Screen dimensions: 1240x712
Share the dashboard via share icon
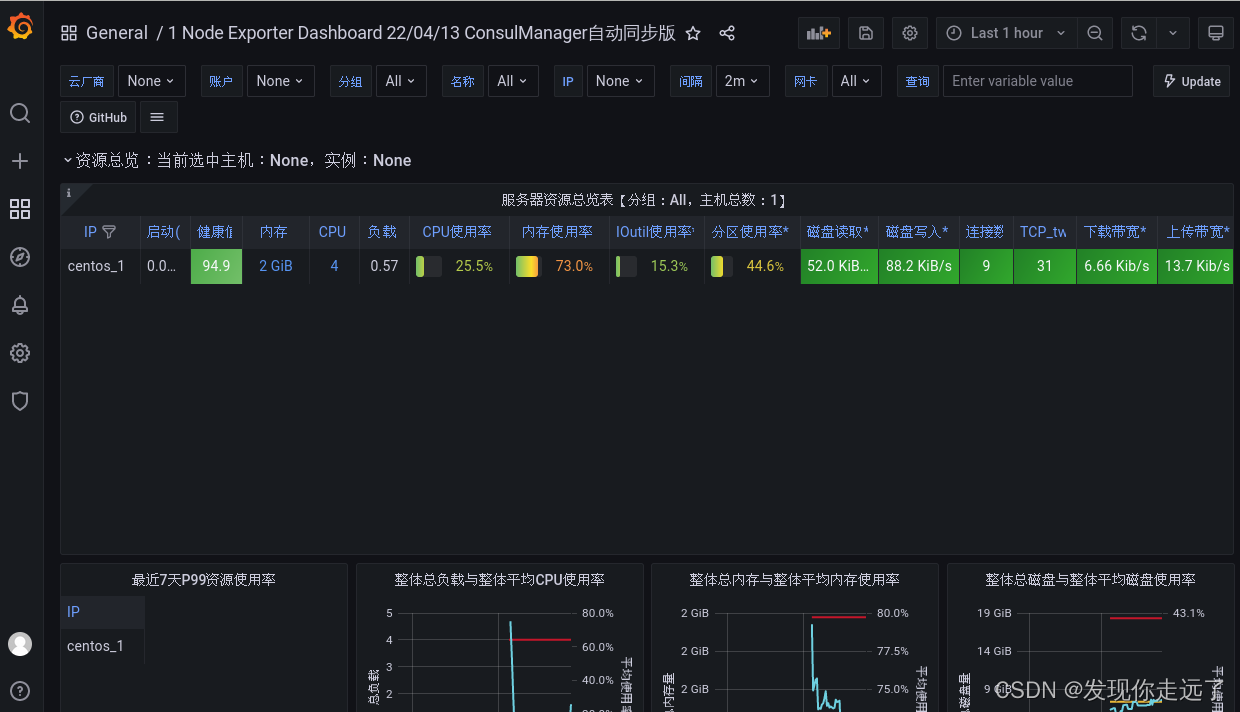point(727,33)
